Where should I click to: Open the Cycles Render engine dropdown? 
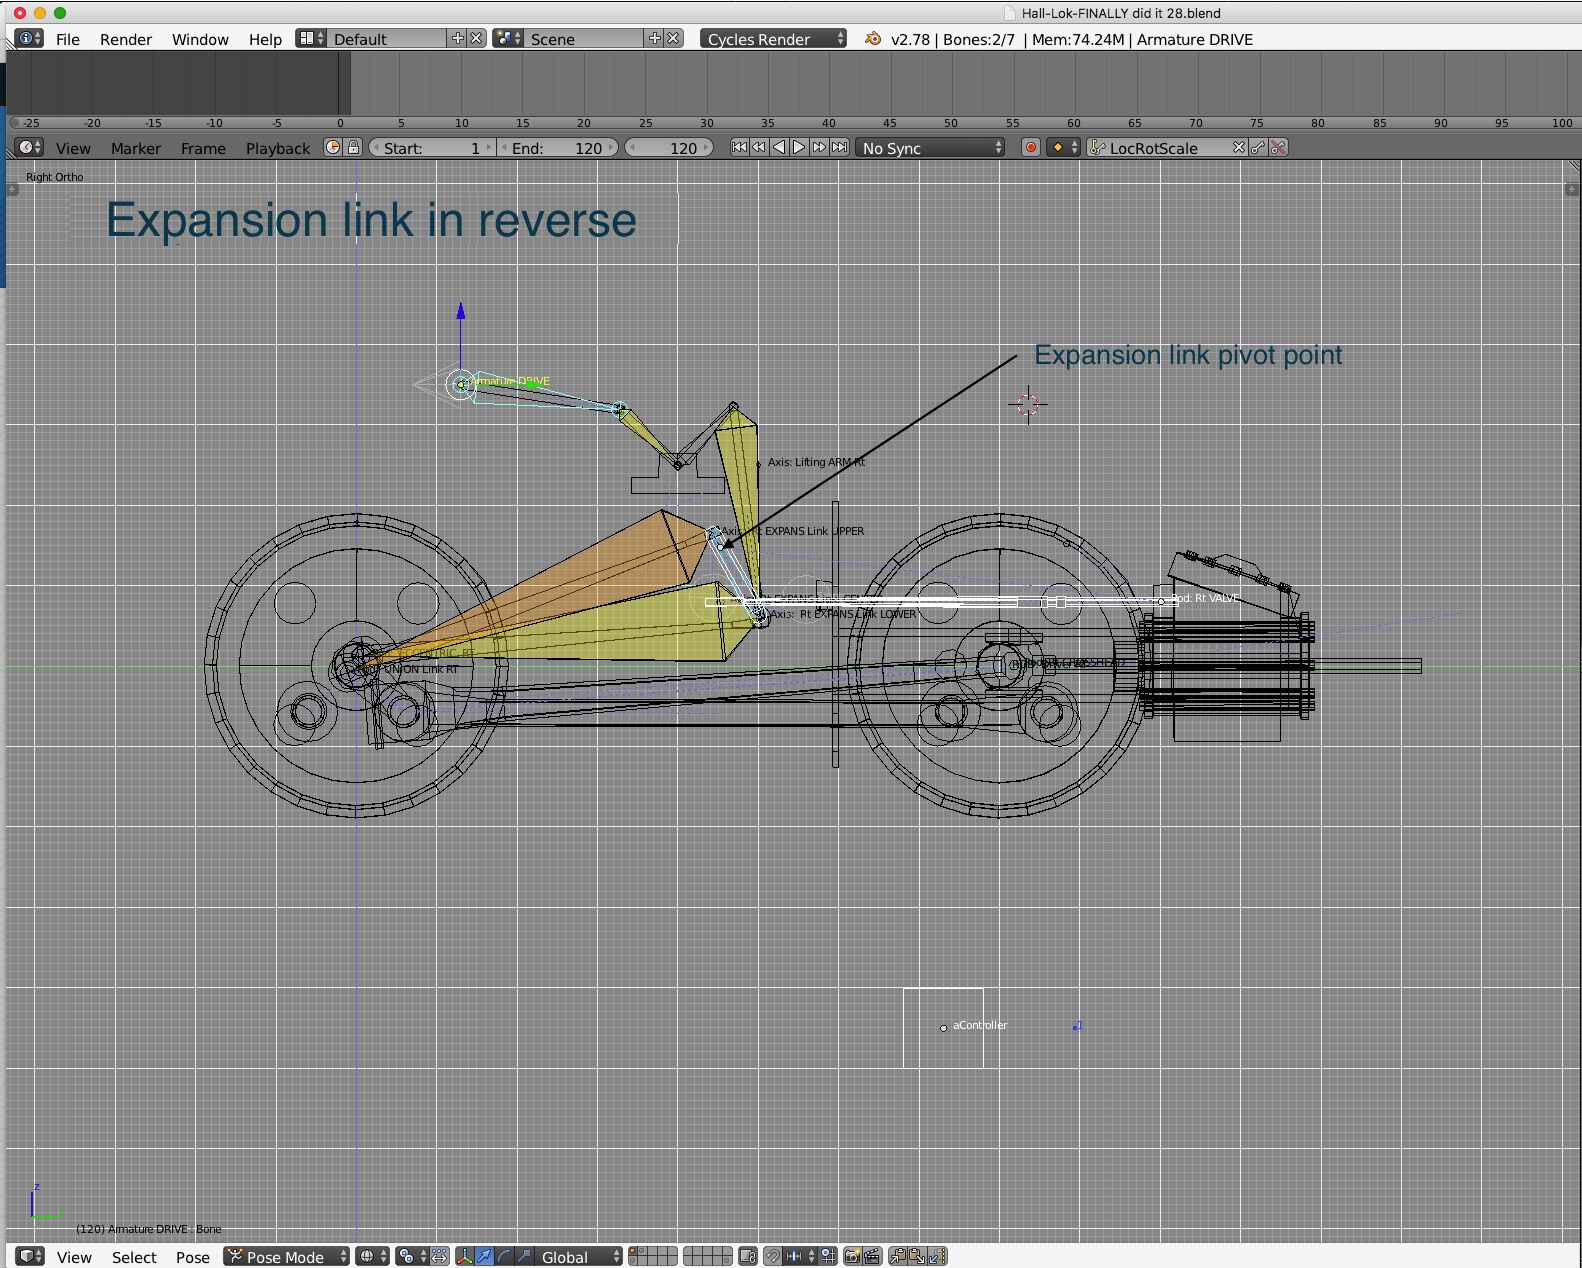[x=773, y=38]
